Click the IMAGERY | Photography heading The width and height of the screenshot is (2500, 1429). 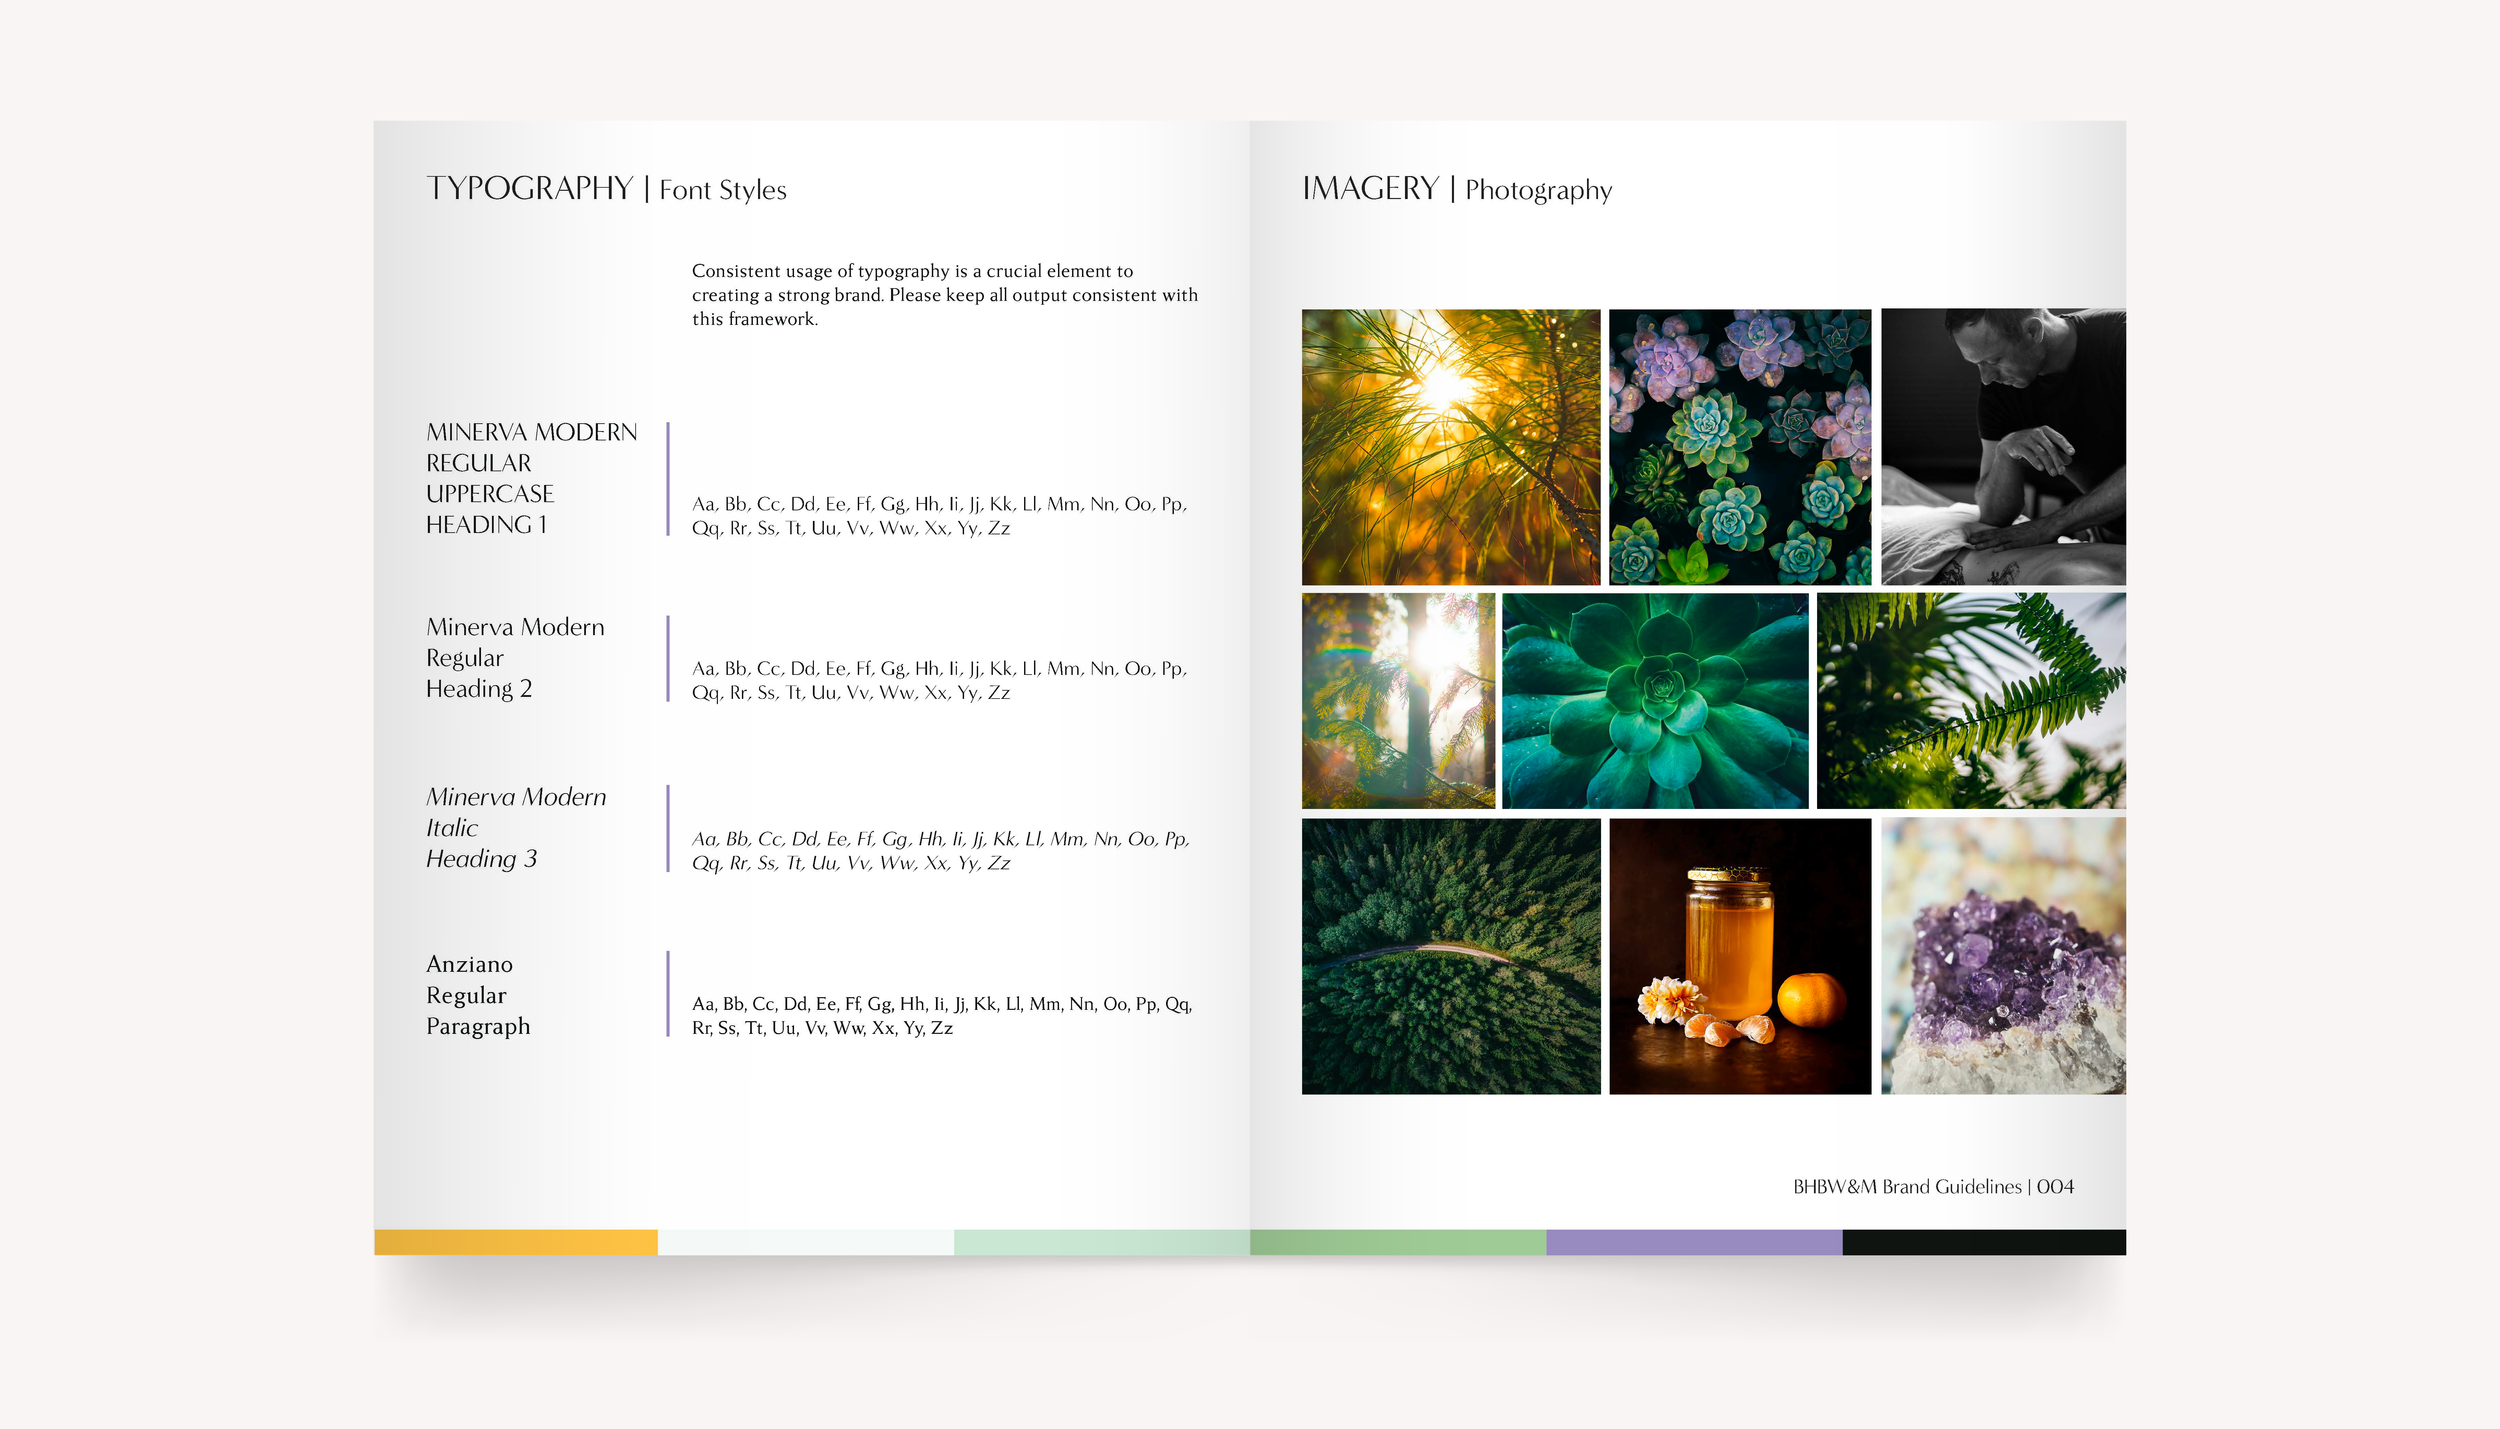tap(1456, 189)
